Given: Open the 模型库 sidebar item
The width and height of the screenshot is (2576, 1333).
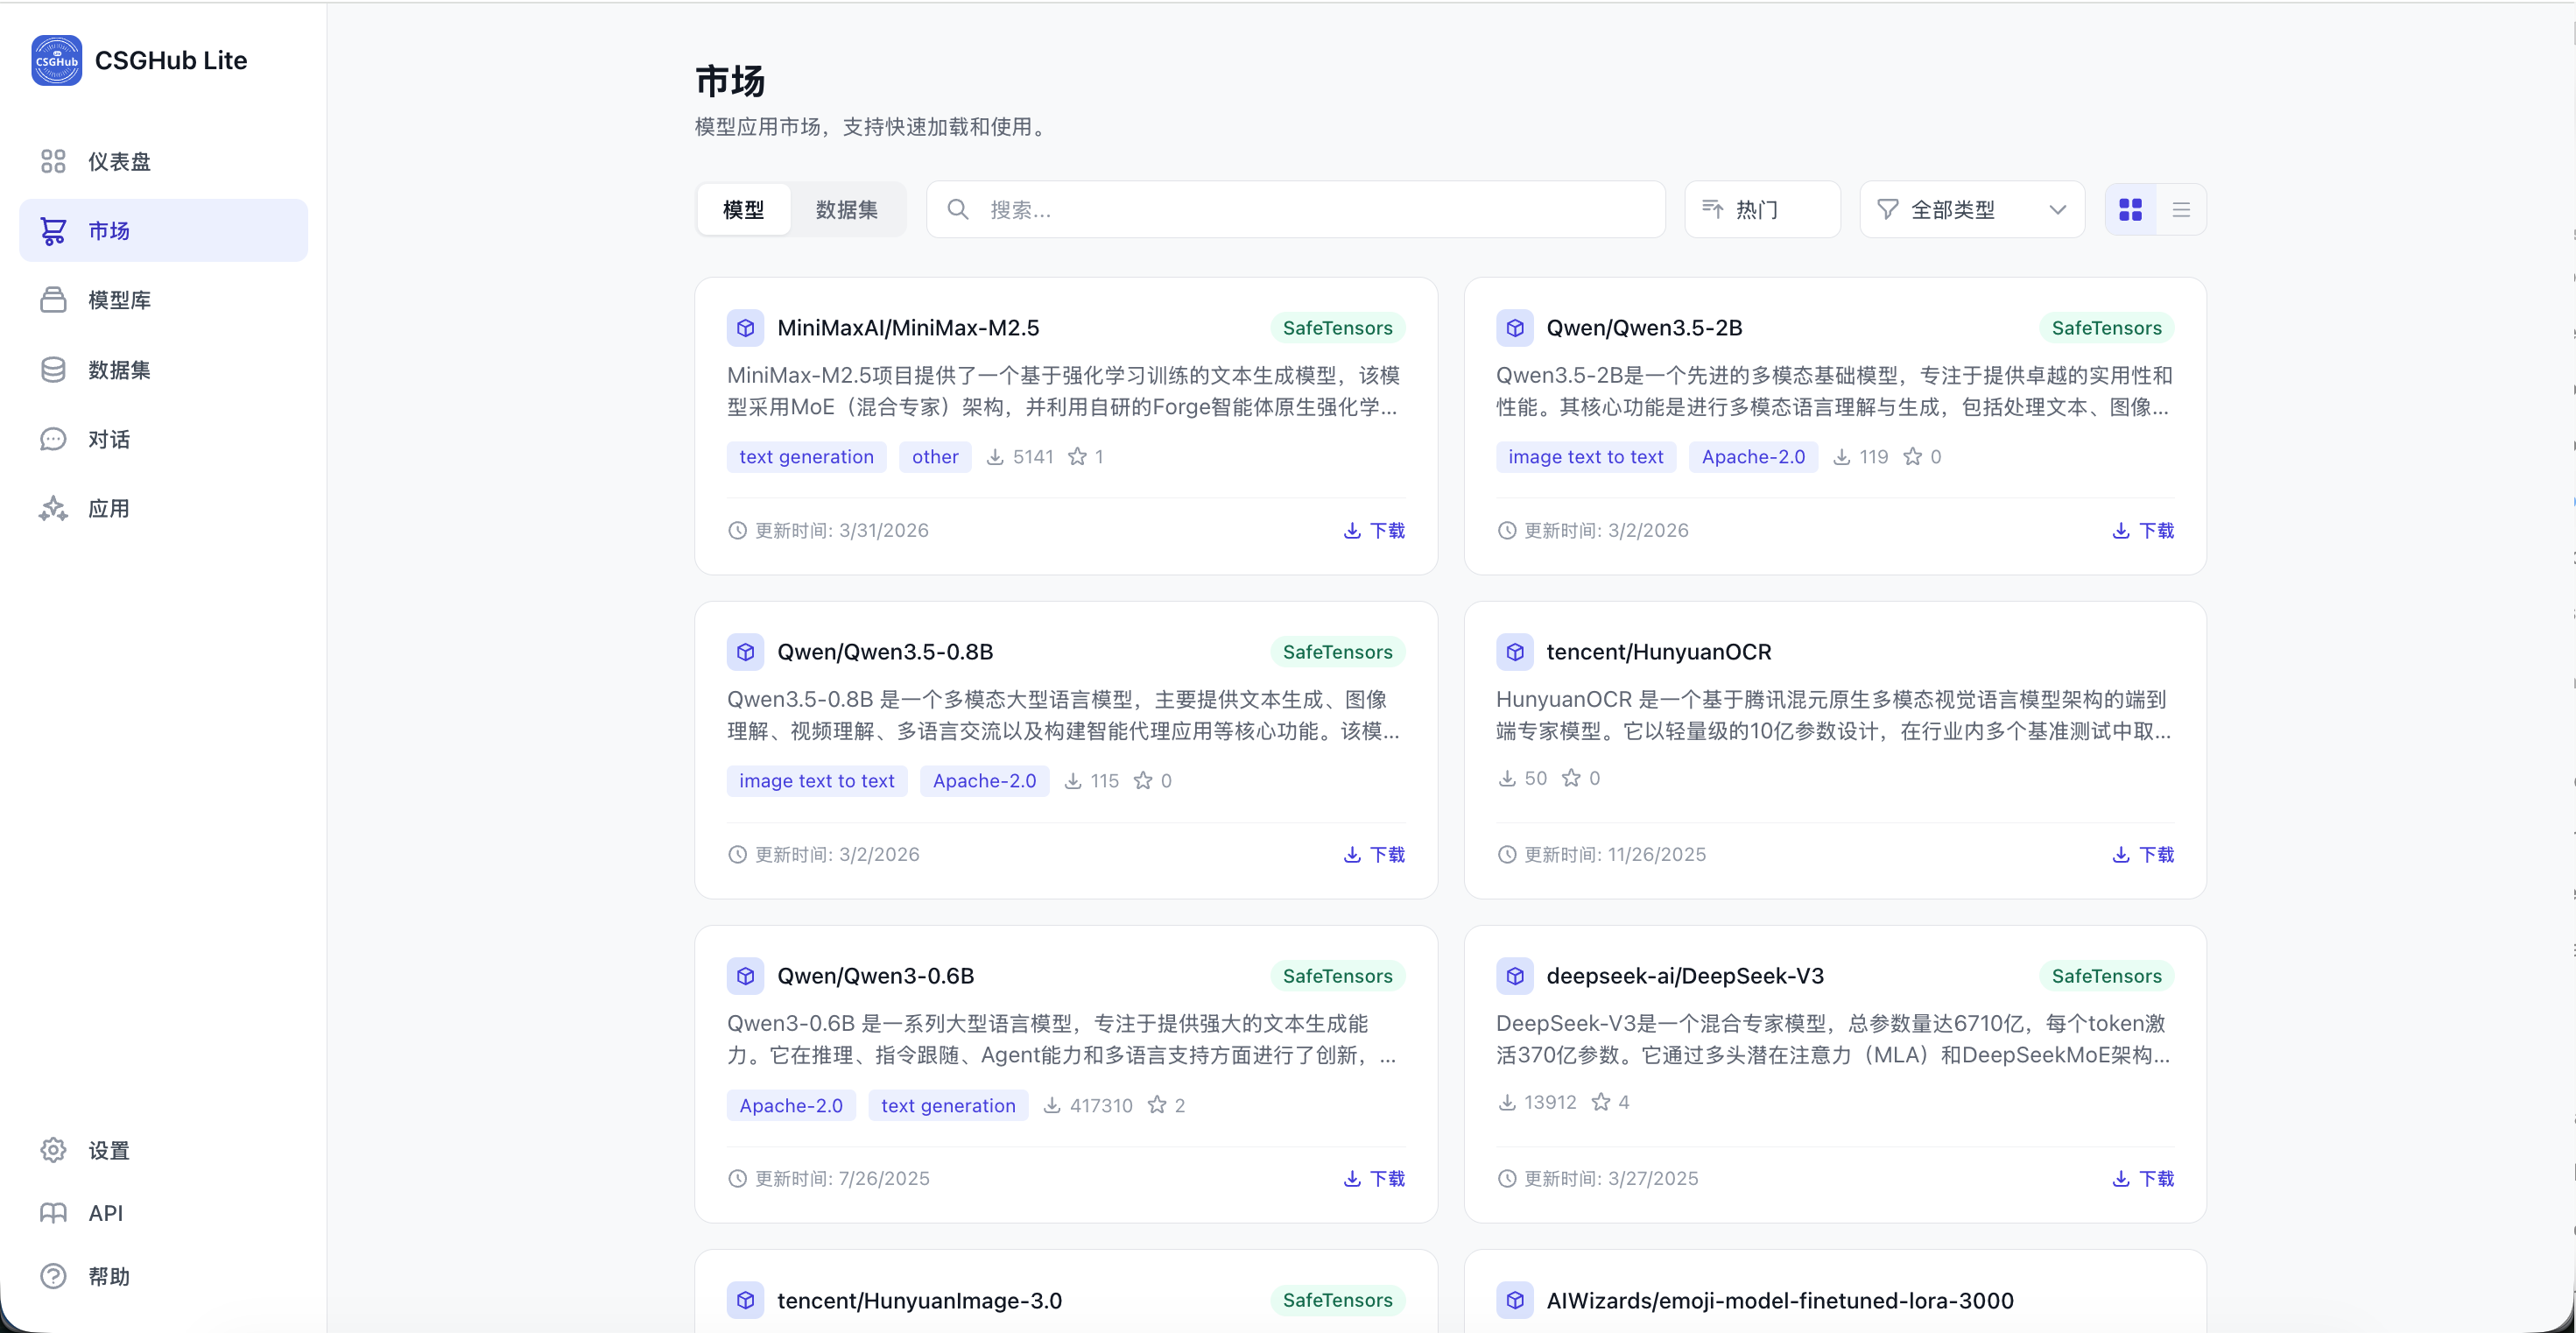Looking at the screenshot, I should point(164,300).
